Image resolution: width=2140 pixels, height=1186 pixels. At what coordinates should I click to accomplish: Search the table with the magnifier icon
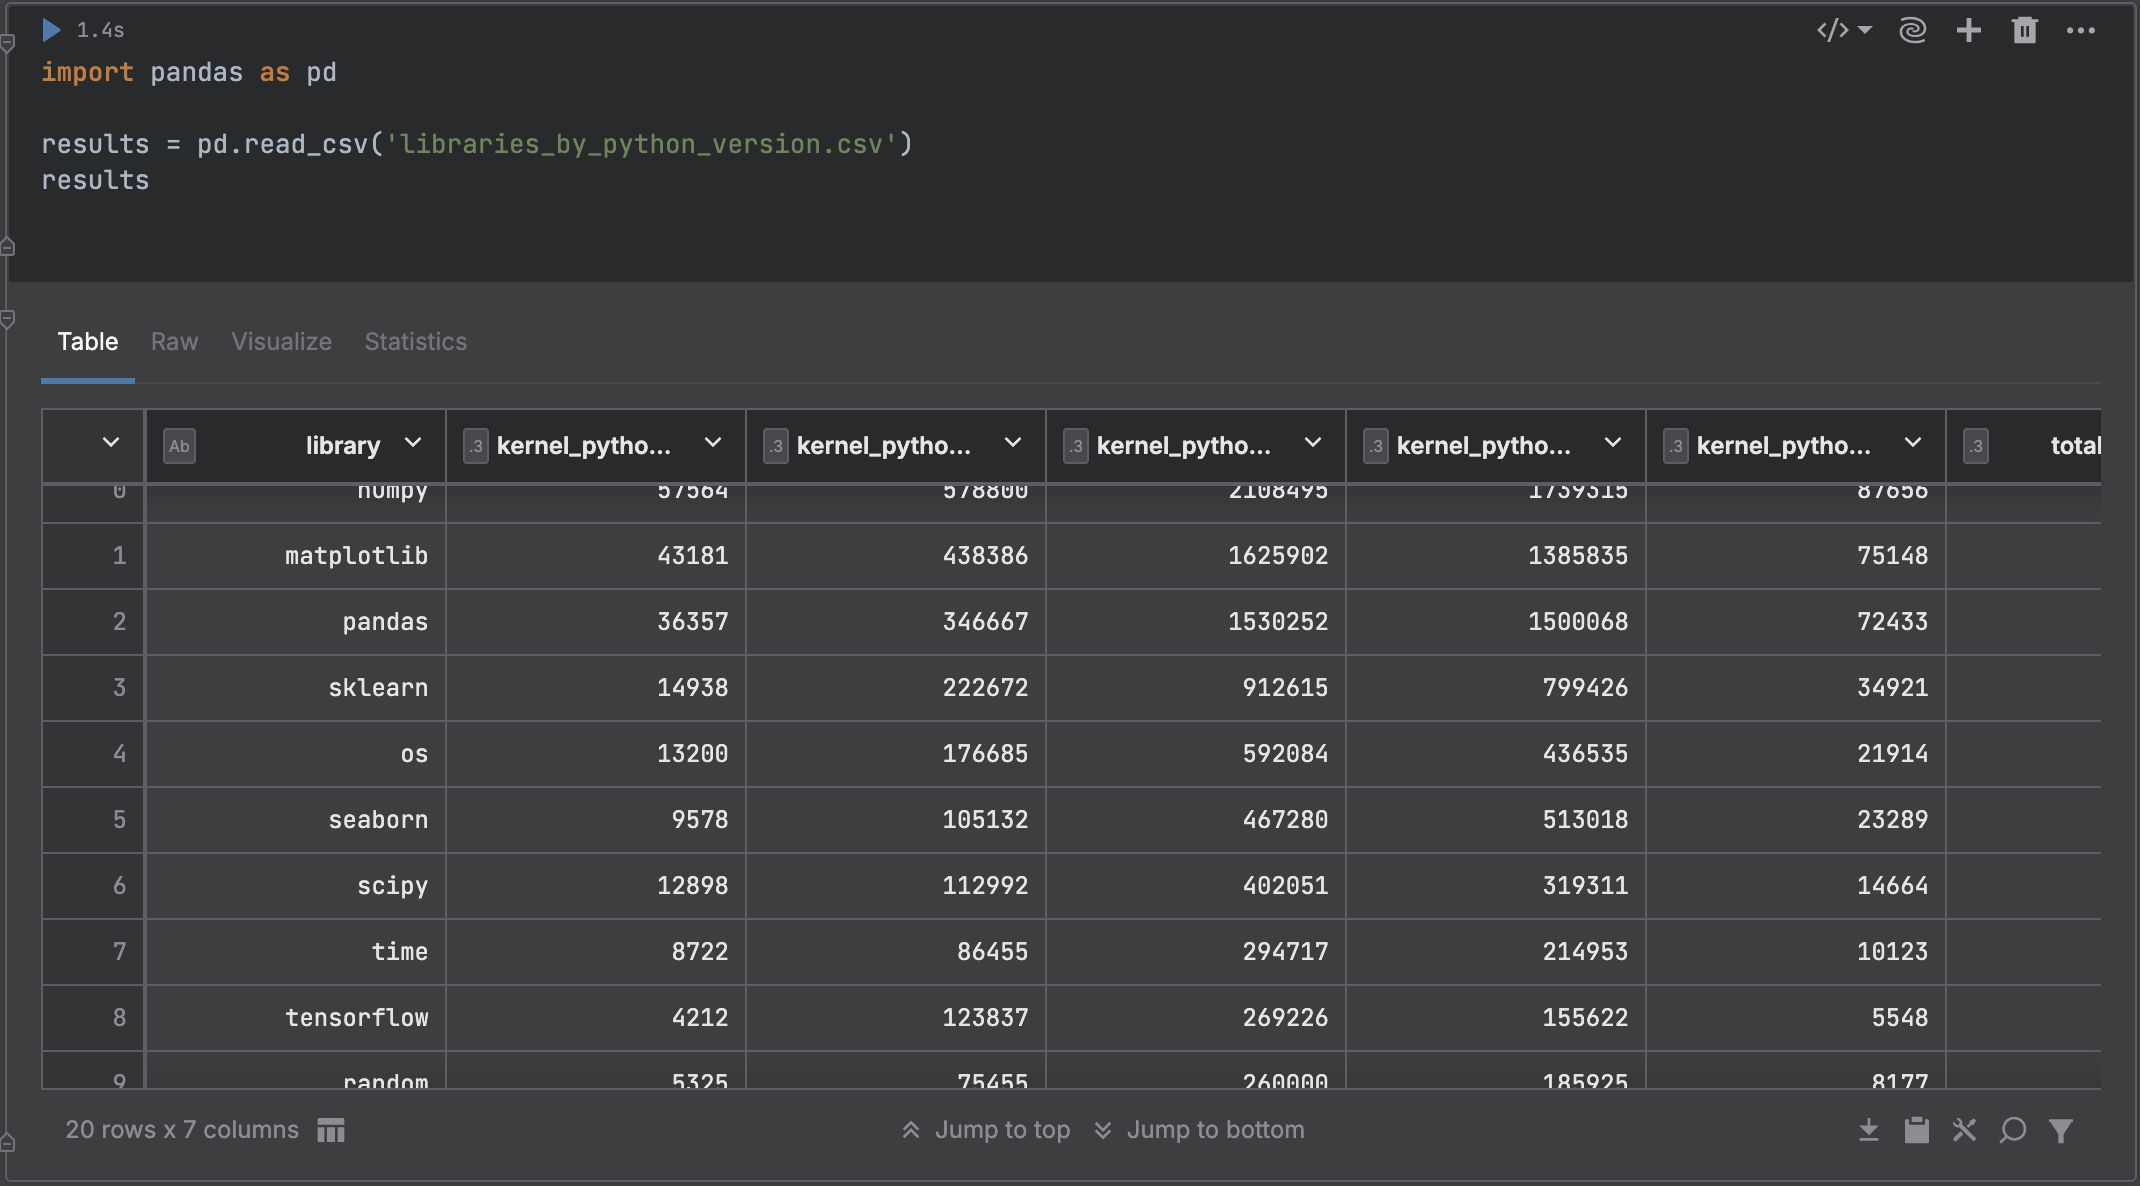2013,1129
